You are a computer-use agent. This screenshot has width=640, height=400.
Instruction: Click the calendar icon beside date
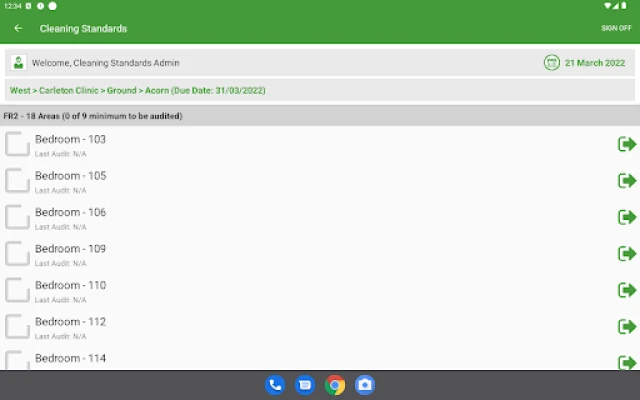551,63
